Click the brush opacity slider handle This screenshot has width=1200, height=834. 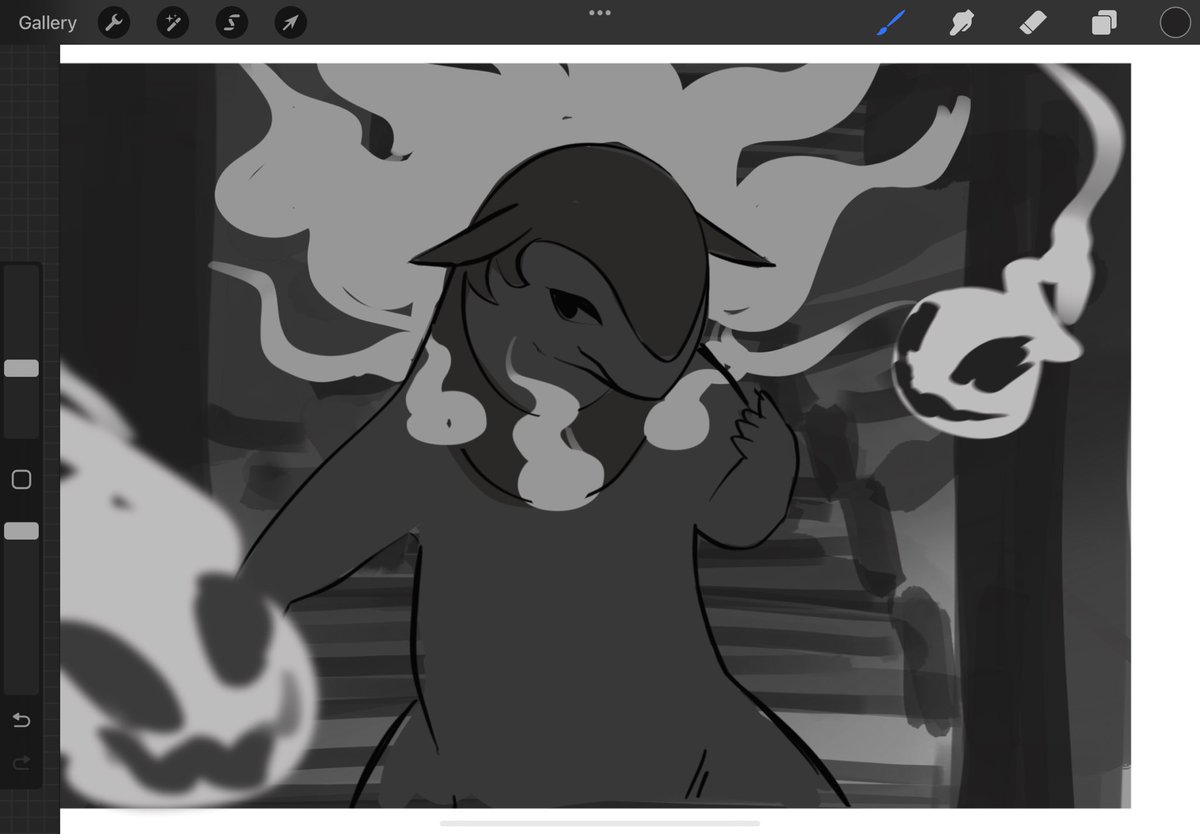21,531
